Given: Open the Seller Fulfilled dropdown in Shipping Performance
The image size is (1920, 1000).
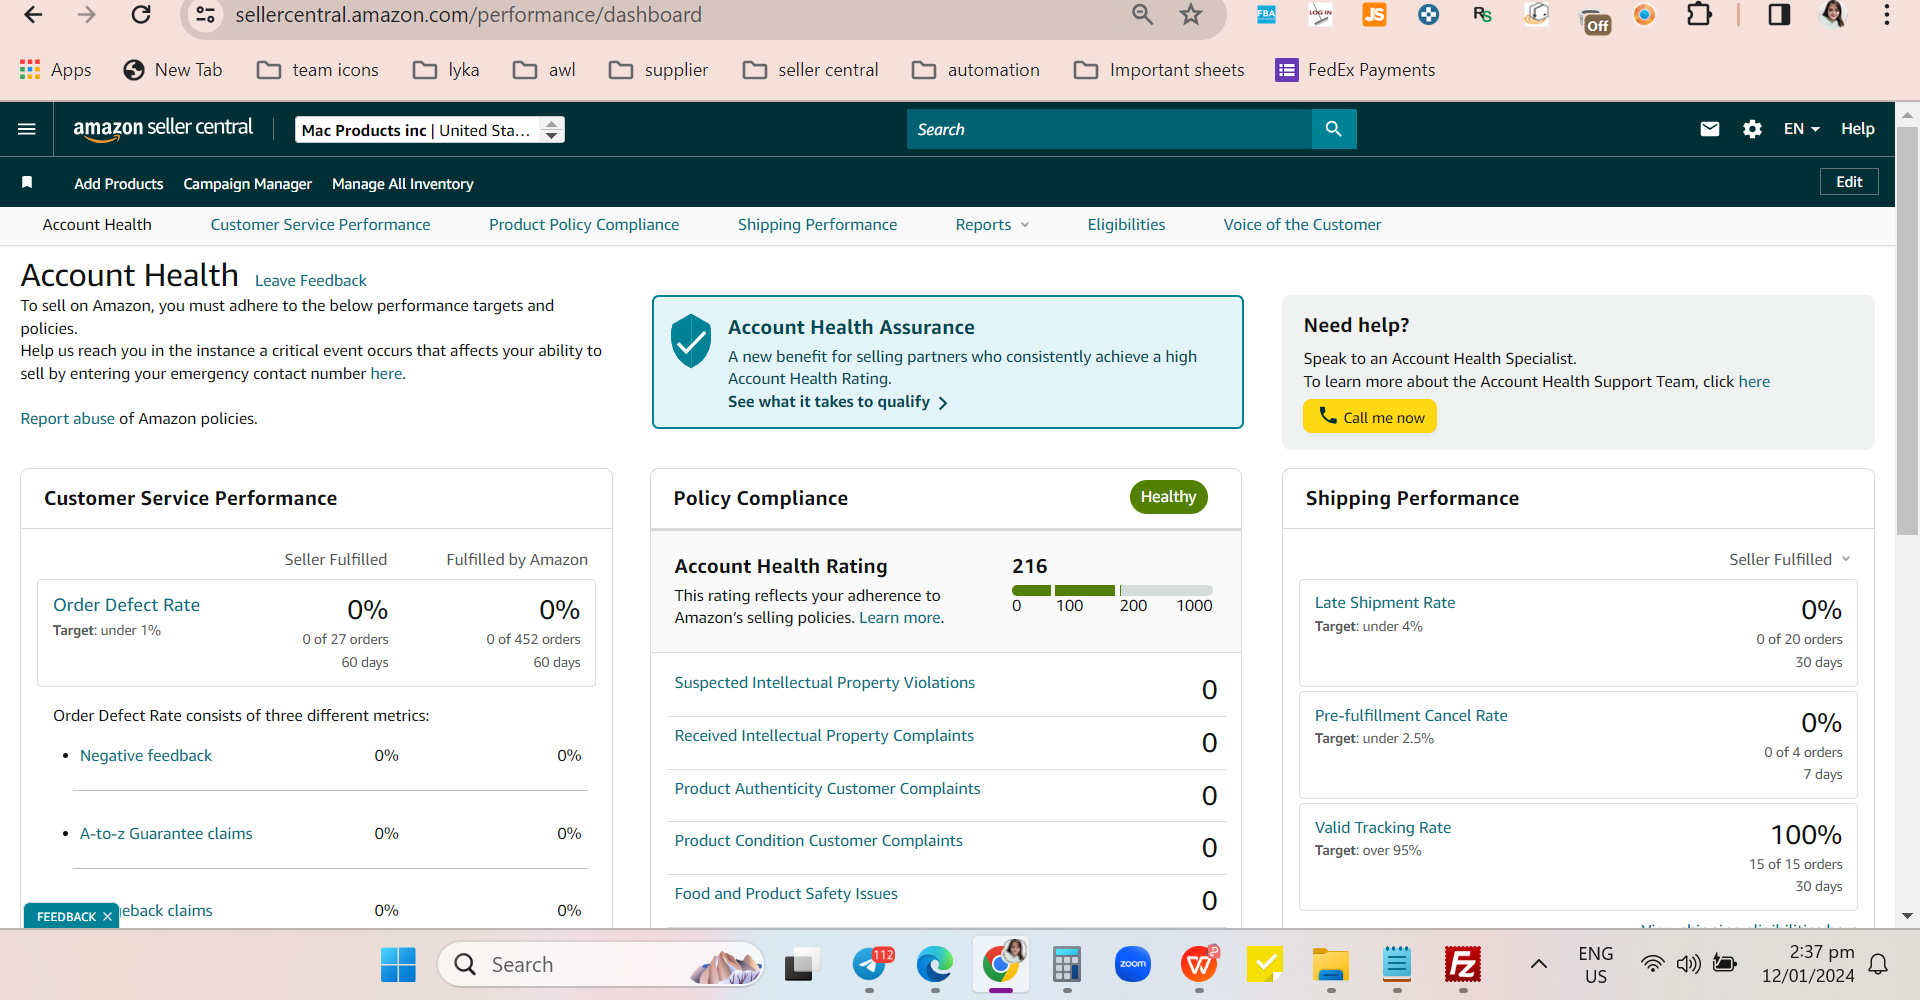Looking at the screenshot, I should pyautogui.click(x=1790, y=559).
